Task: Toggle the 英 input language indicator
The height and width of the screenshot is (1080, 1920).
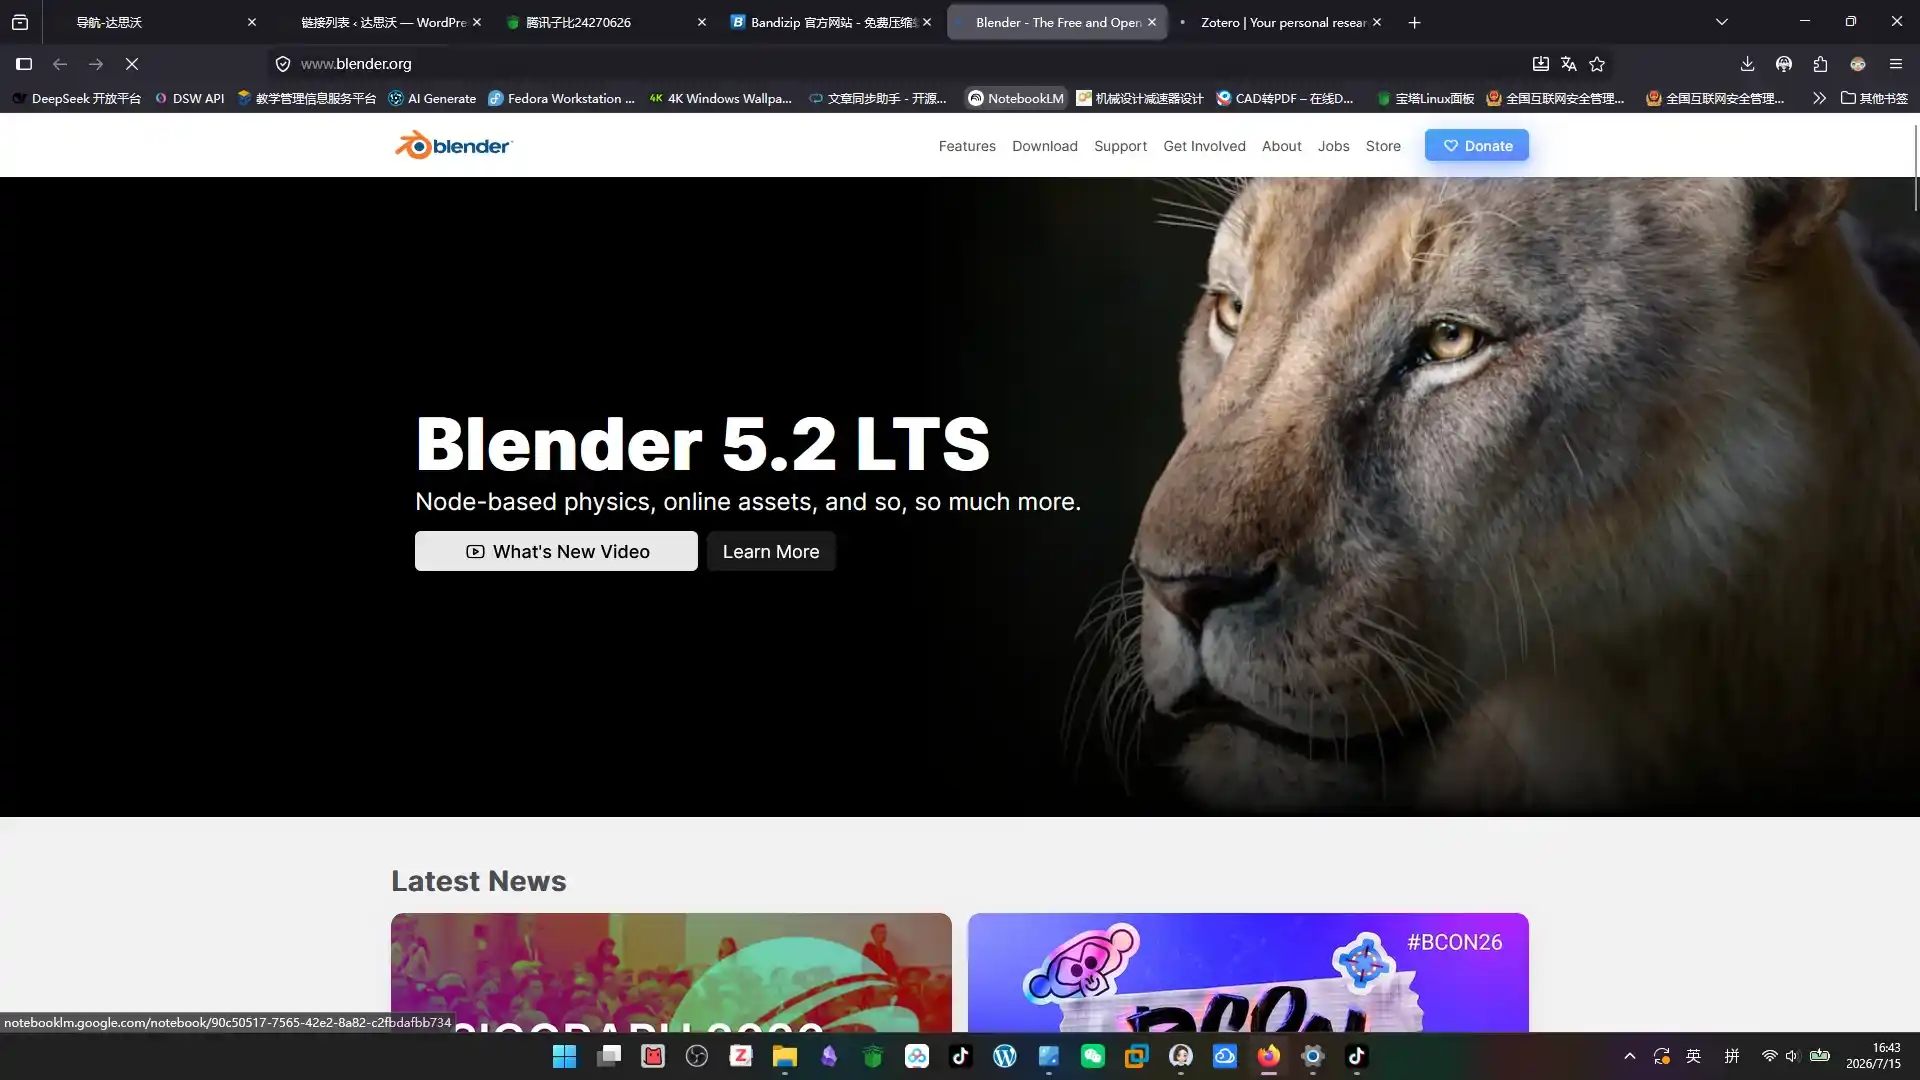Action: pyautogui.click(x=1693, y=1056)
